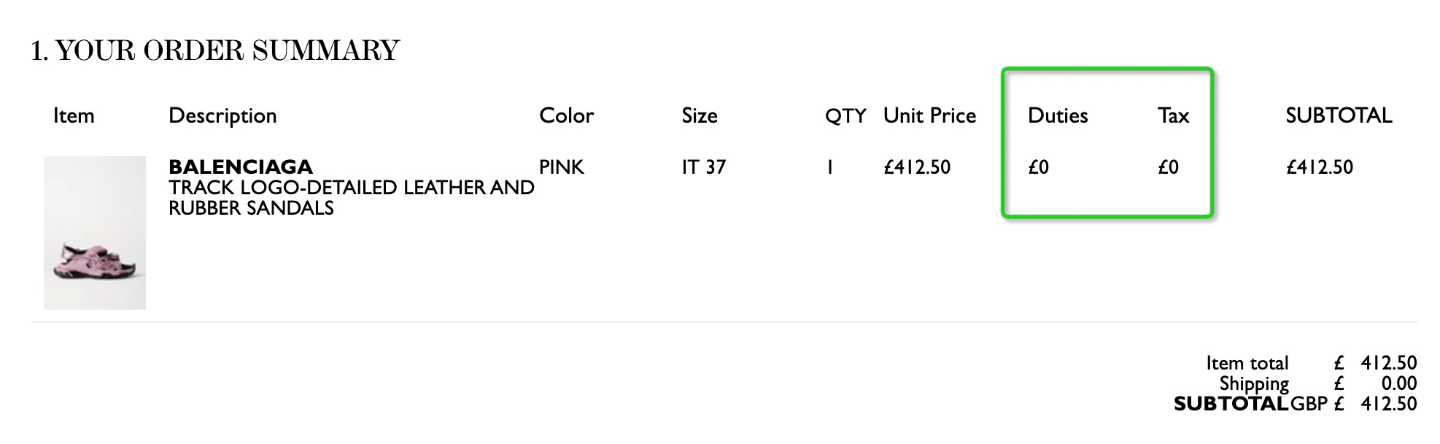Click the QTY column header
1440x444 pixels.
coord(845,116)
